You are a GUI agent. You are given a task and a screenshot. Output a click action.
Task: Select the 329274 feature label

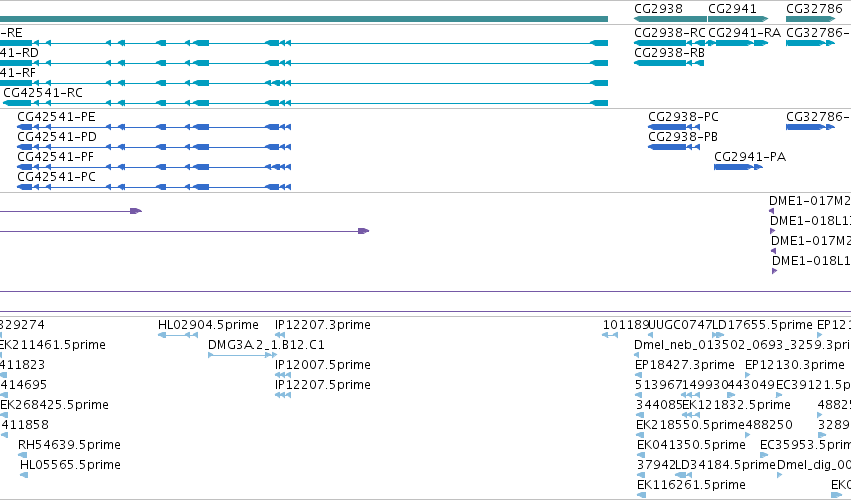coord(22,325)
